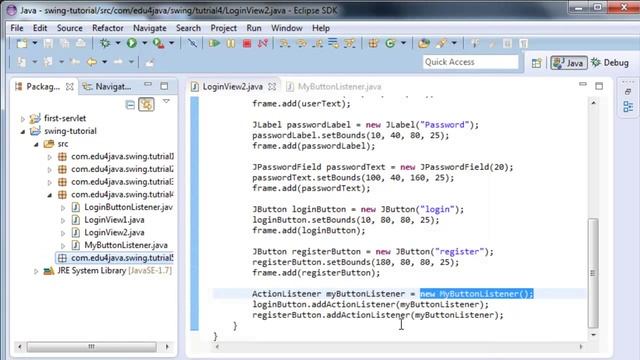The height and width of the screenshot is (360, 640).
Task: Click the Last Edit Location icon
Action: pos(75,62)
